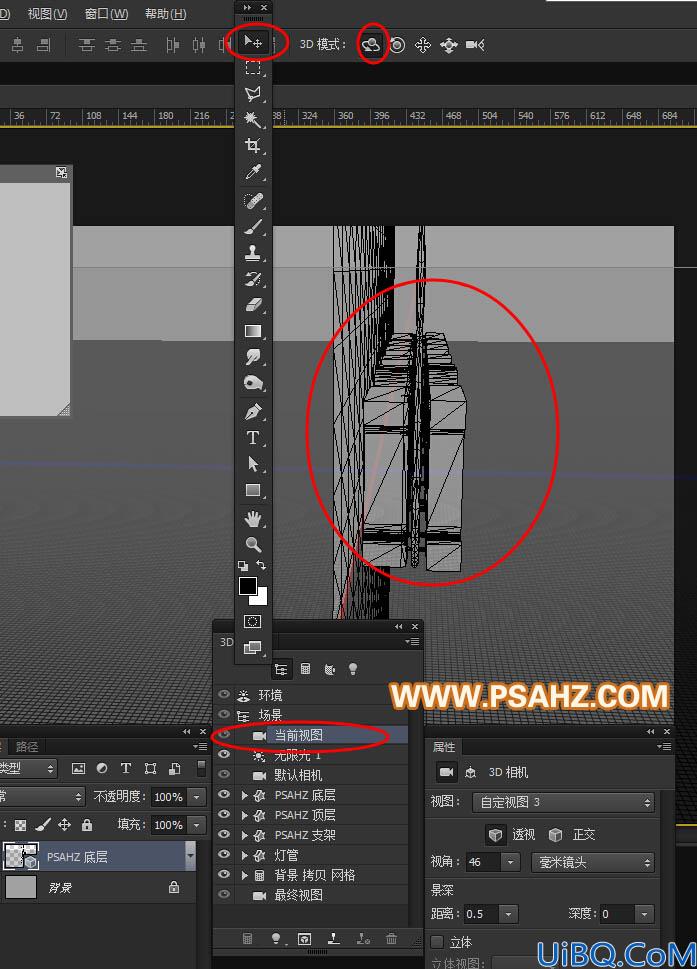Image resolution: width=697 pixels, height=969 pixels.
Task: Toggle visibility of 灯管 mesh
Action: coord(224,854)
